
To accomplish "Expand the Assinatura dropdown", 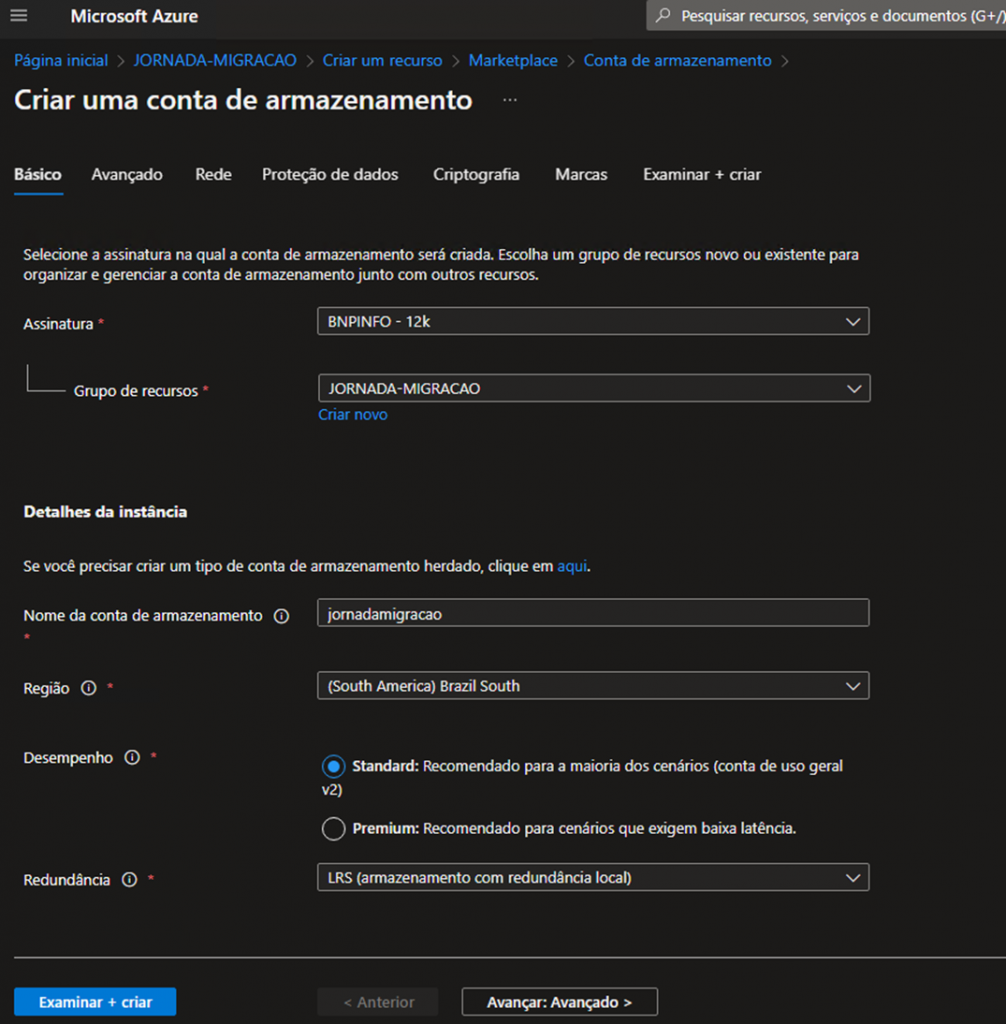I will 593,322.
